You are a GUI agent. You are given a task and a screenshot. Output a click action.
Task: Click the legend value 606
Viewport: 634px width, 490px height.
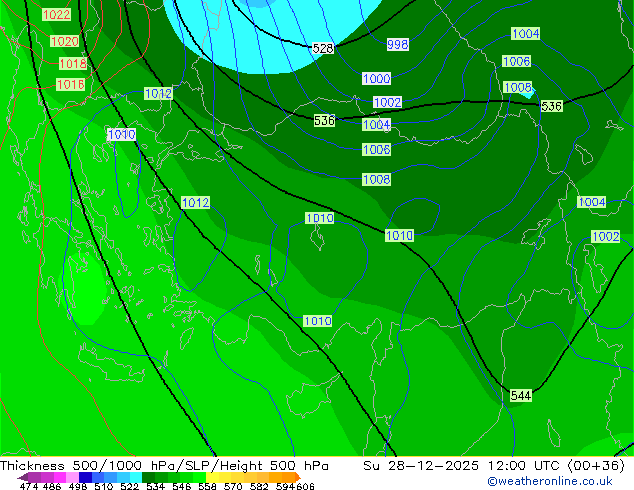[x=305, y=486]
